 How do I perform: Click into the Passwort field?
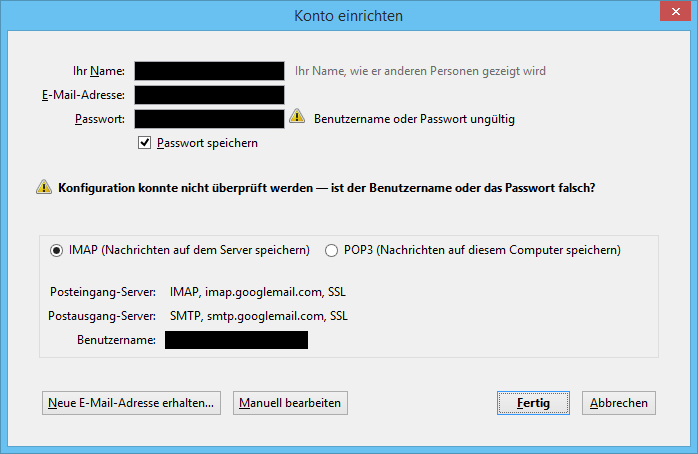coord(209,119)
